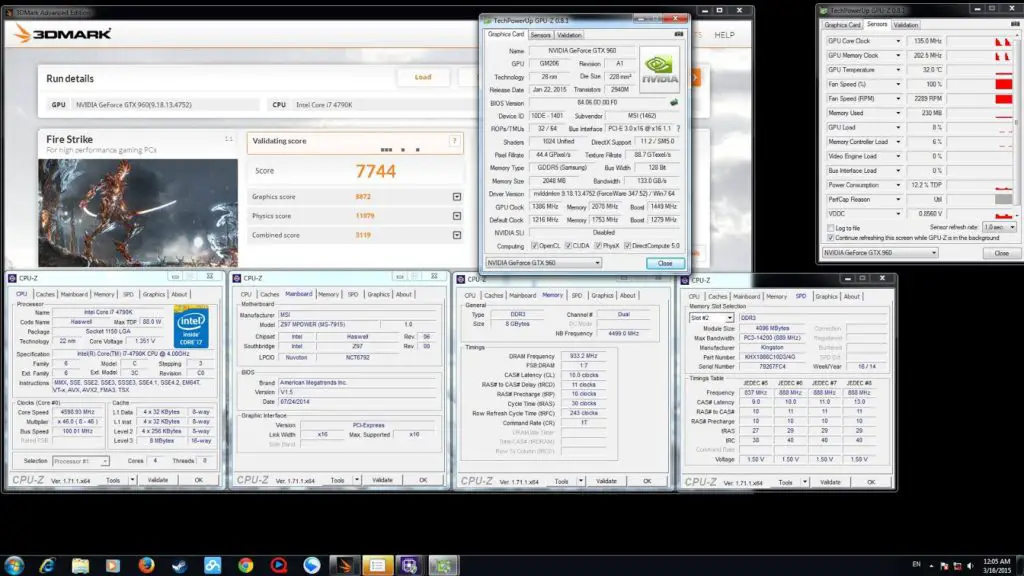1024x576 pixels.
Task: Click the green BIOS save chip icon
Action: (x=674, y=103)
